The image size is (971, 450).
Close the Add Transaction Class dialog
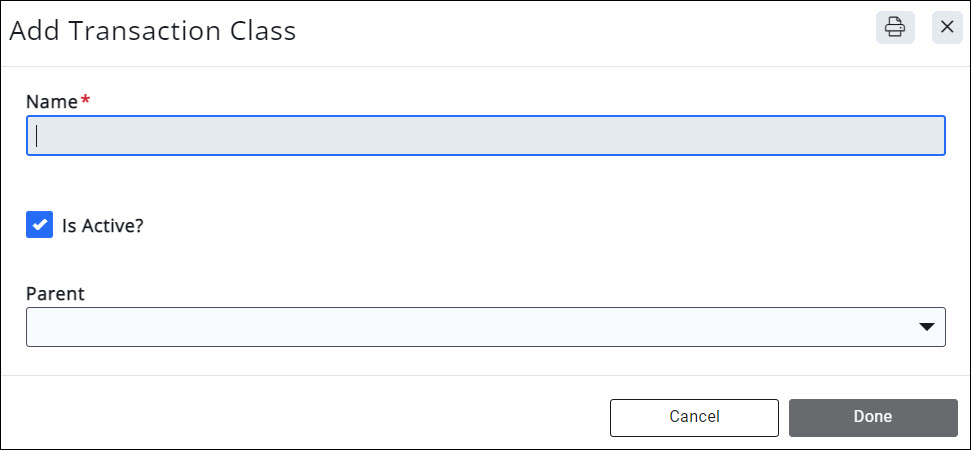point(947,27)
